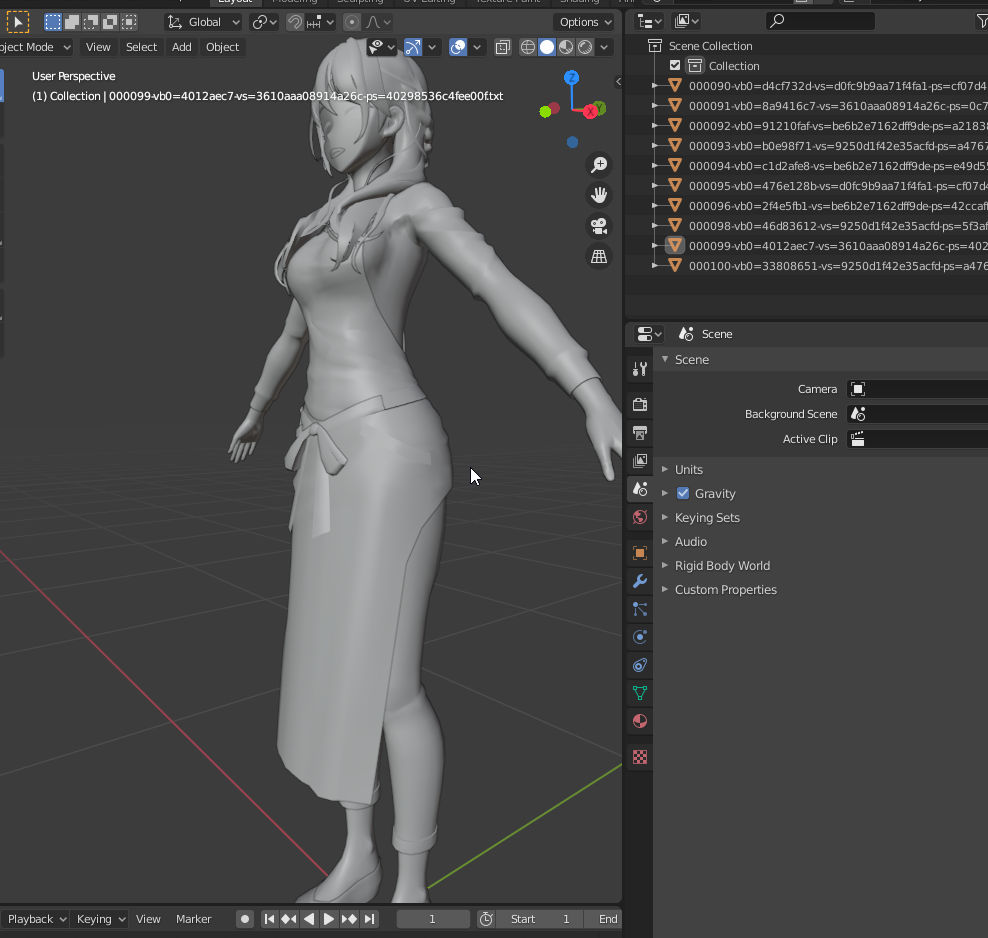Open the Output properties tab
Screen dimensions: 988x938
click(x=640, y=433)
